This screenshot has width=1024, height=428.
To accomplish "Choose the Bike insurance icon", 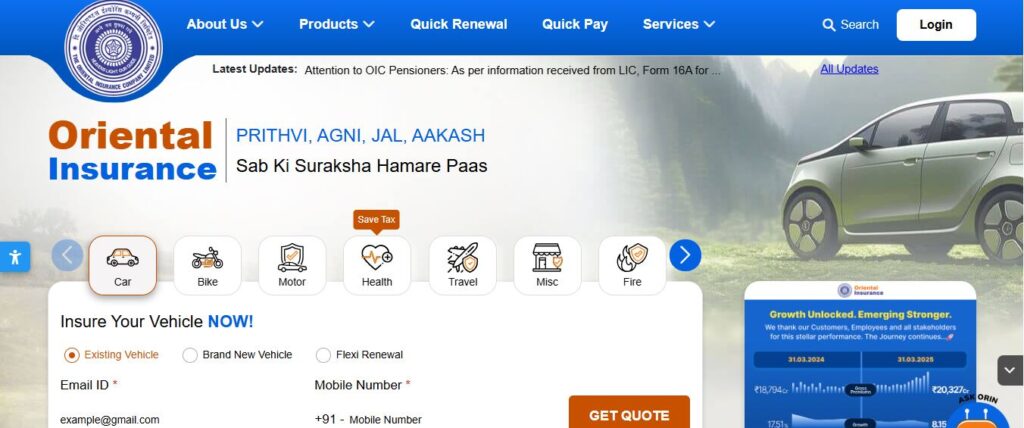I will (207, 265).
